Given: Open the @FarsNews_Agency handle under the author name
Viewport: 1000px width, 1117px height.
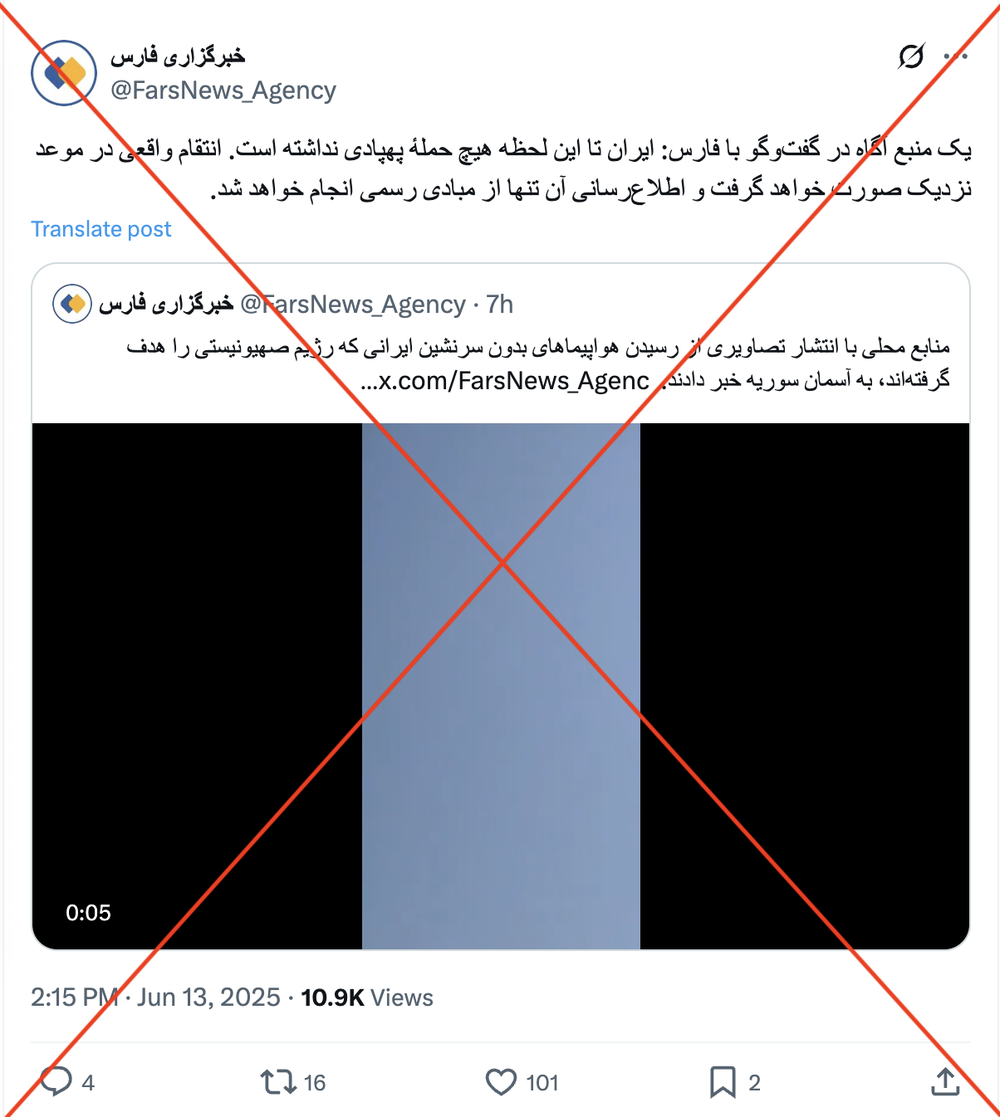Looking at the screenshot, I should pos(223,90).
